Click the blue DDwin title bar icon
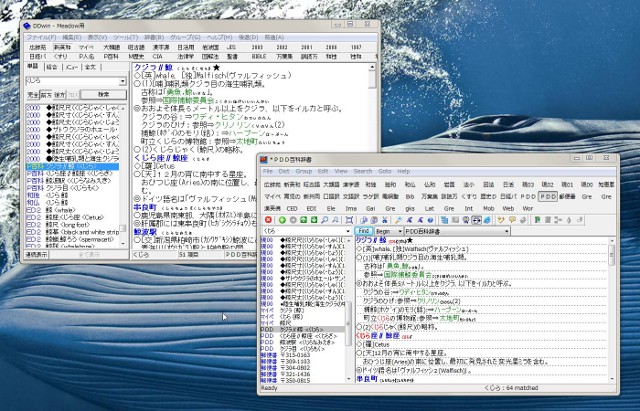The width and height of the screenshot is (640, 411). 27,26
